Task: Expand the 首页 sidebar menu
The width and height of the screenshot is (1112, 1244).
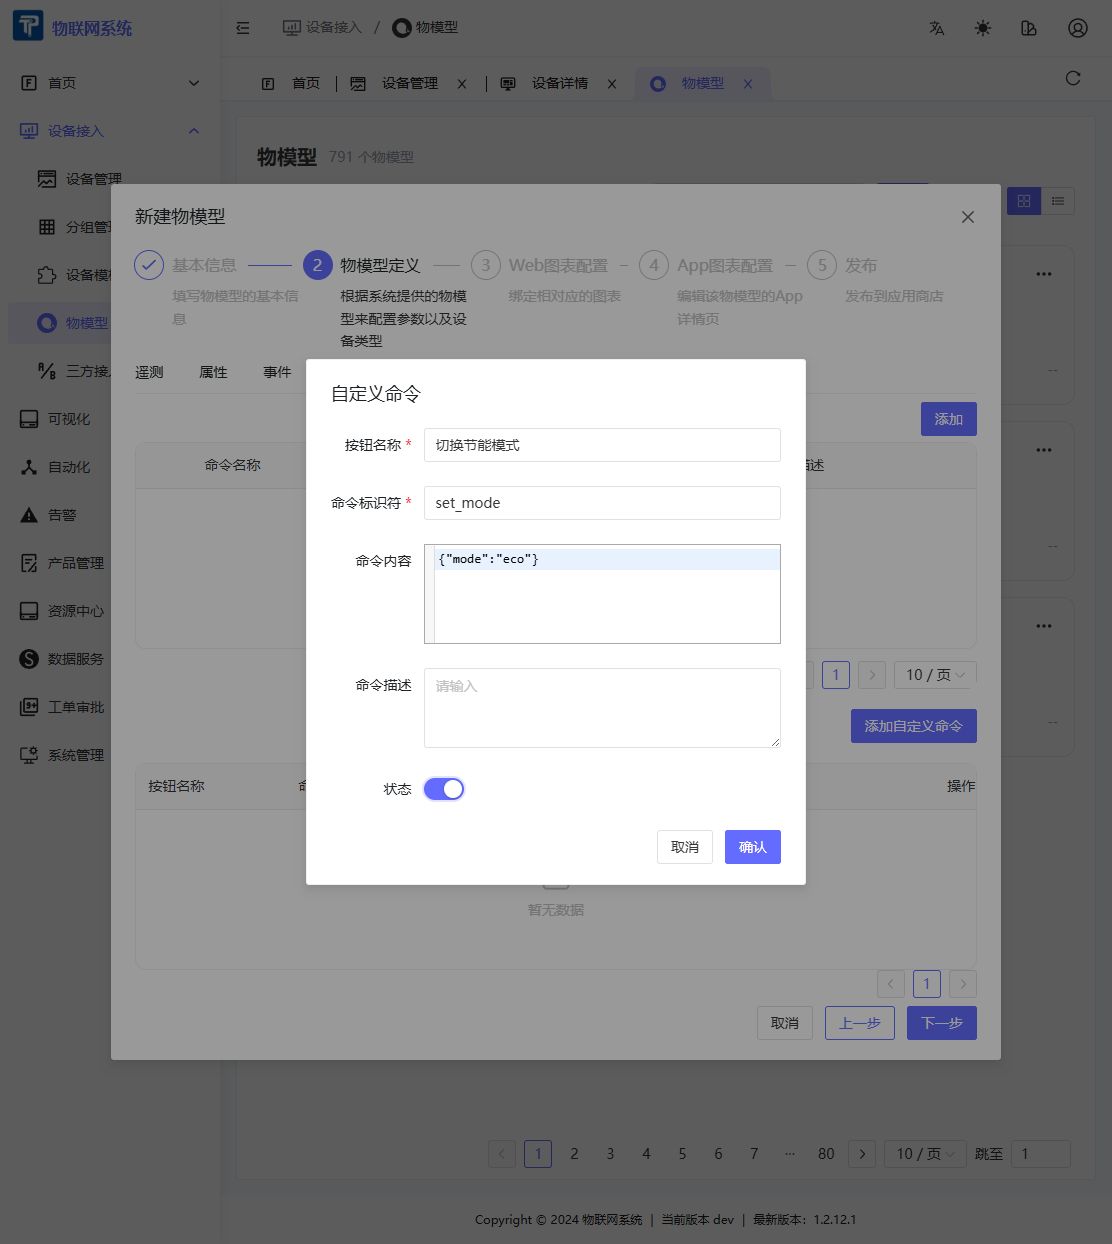Action: click(110, 83)
